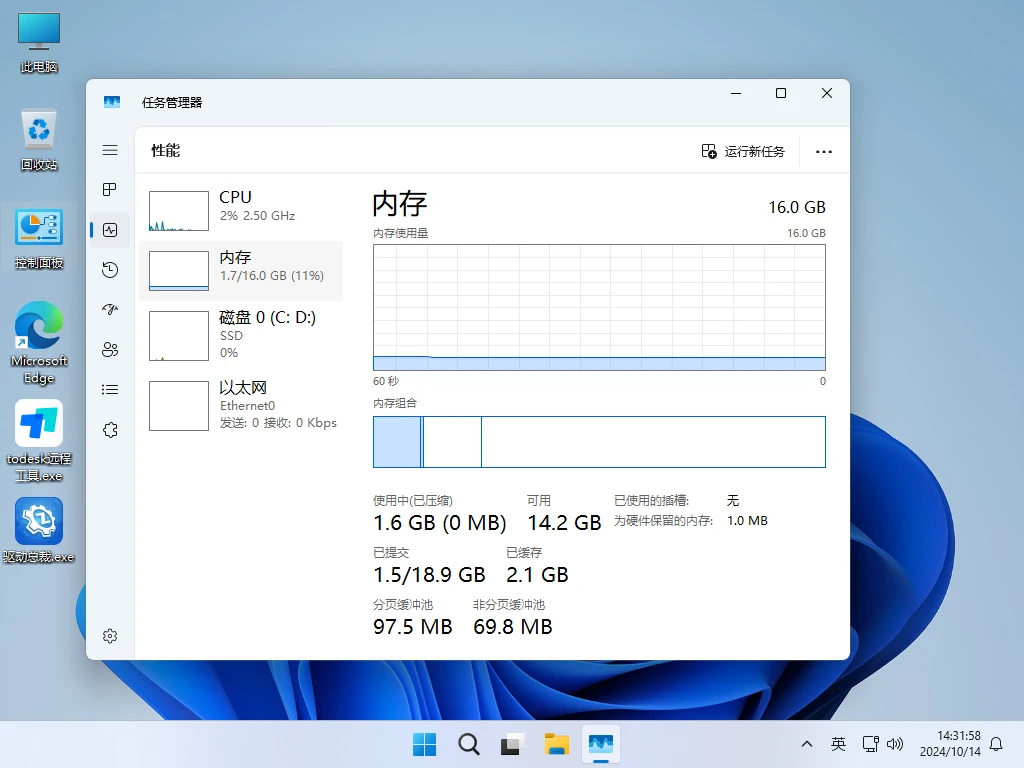Select the 控制面板 desktop icon

click(x=39, y=239)
